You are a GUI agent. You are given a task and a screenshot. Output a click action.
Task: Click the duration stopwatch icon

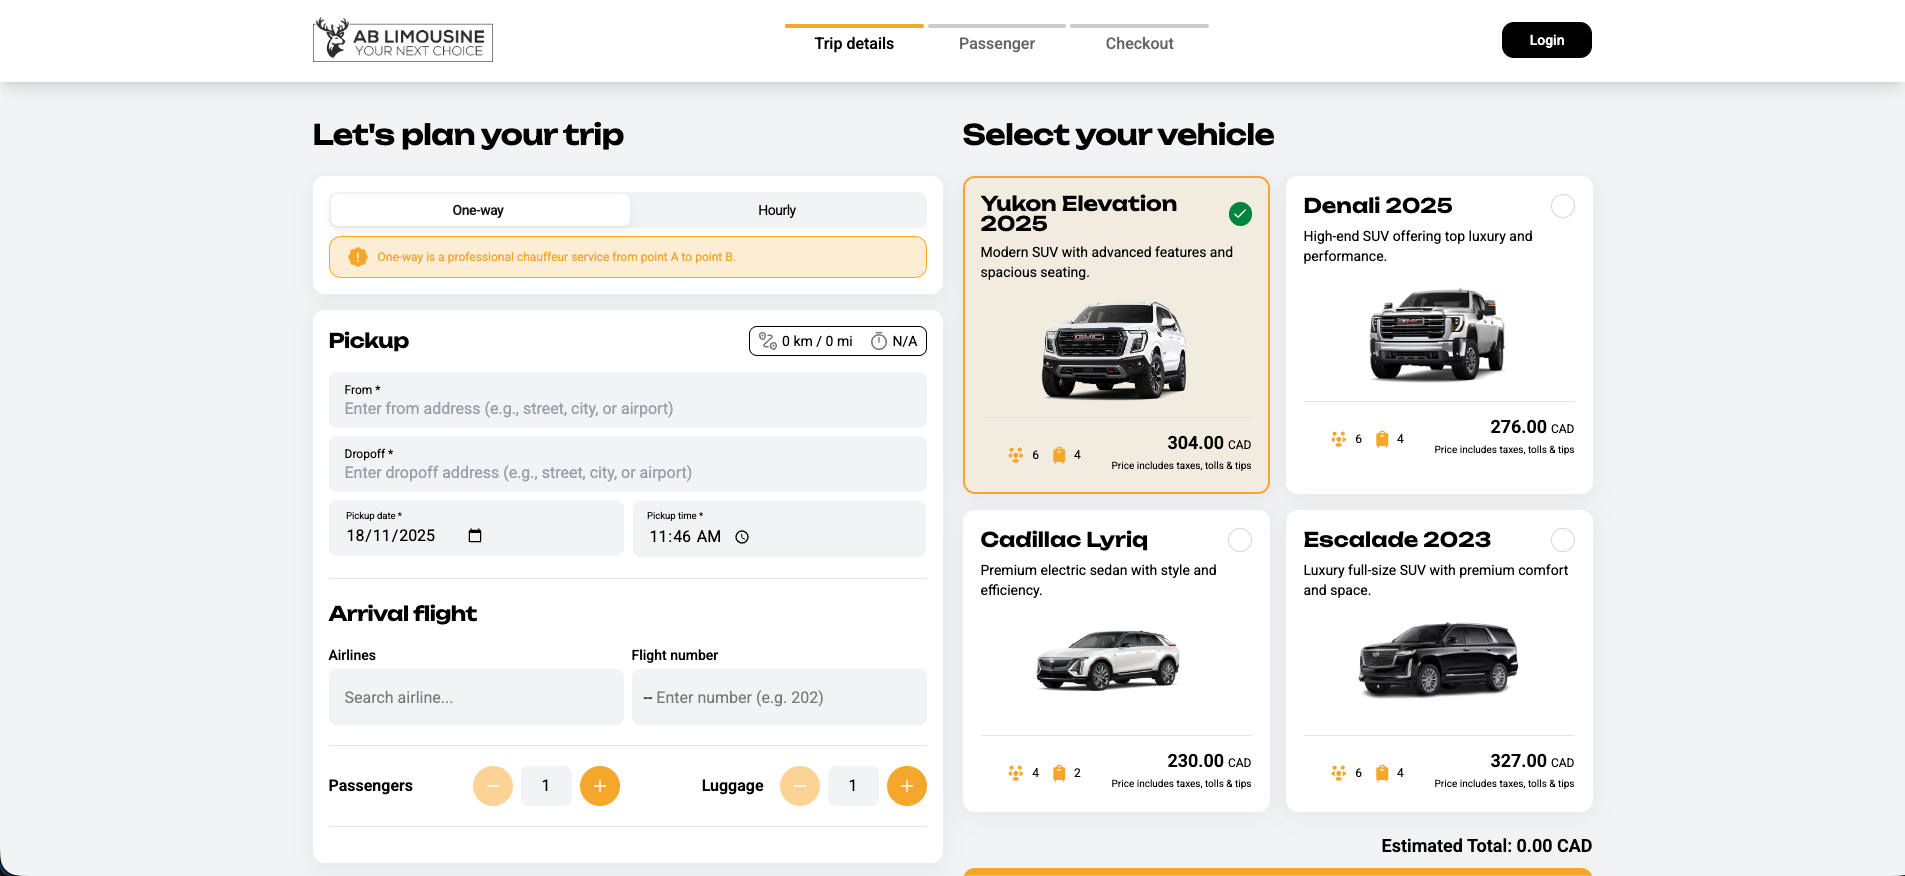[x=879, y=341]
